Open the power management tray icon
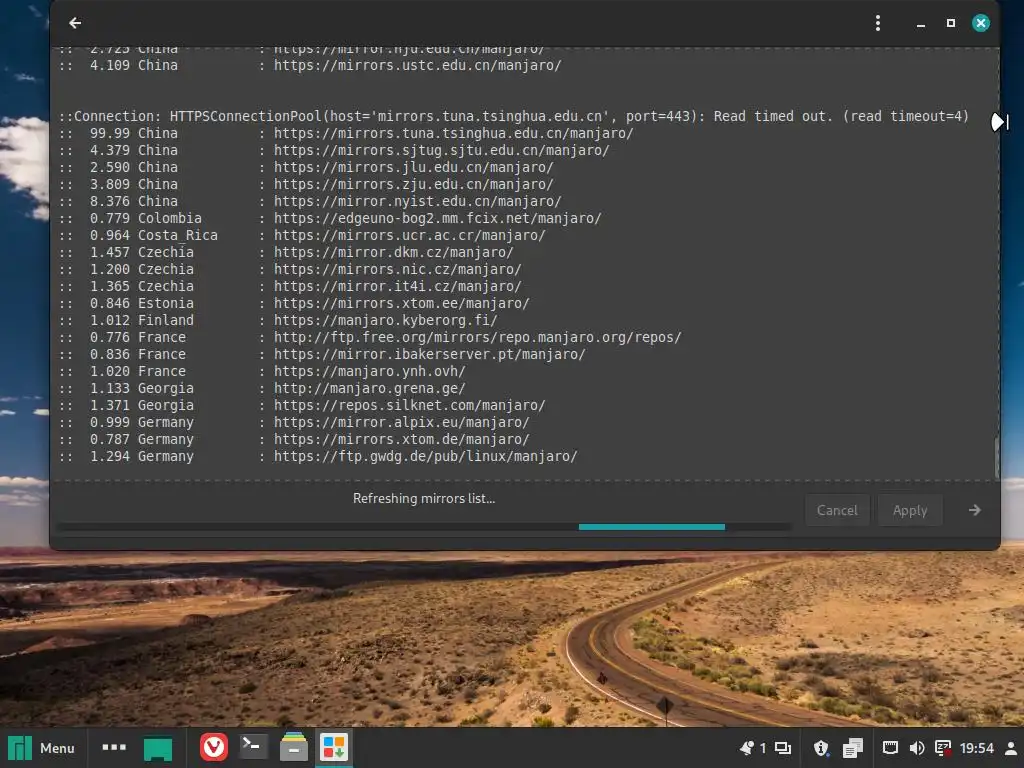Screen dimensions: 1024x768 (x=942, y=748)
